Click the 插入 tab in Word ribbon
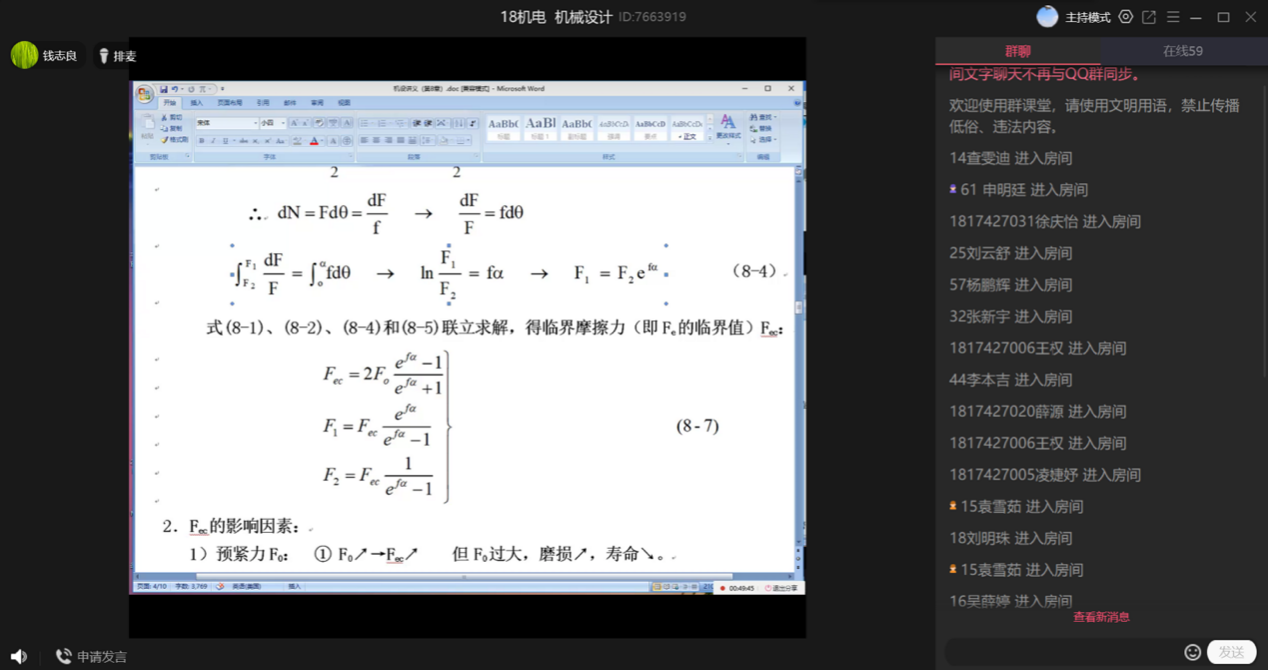Image resolution: width=1268 pixels, height=670 pixels. tap(197, 103)
